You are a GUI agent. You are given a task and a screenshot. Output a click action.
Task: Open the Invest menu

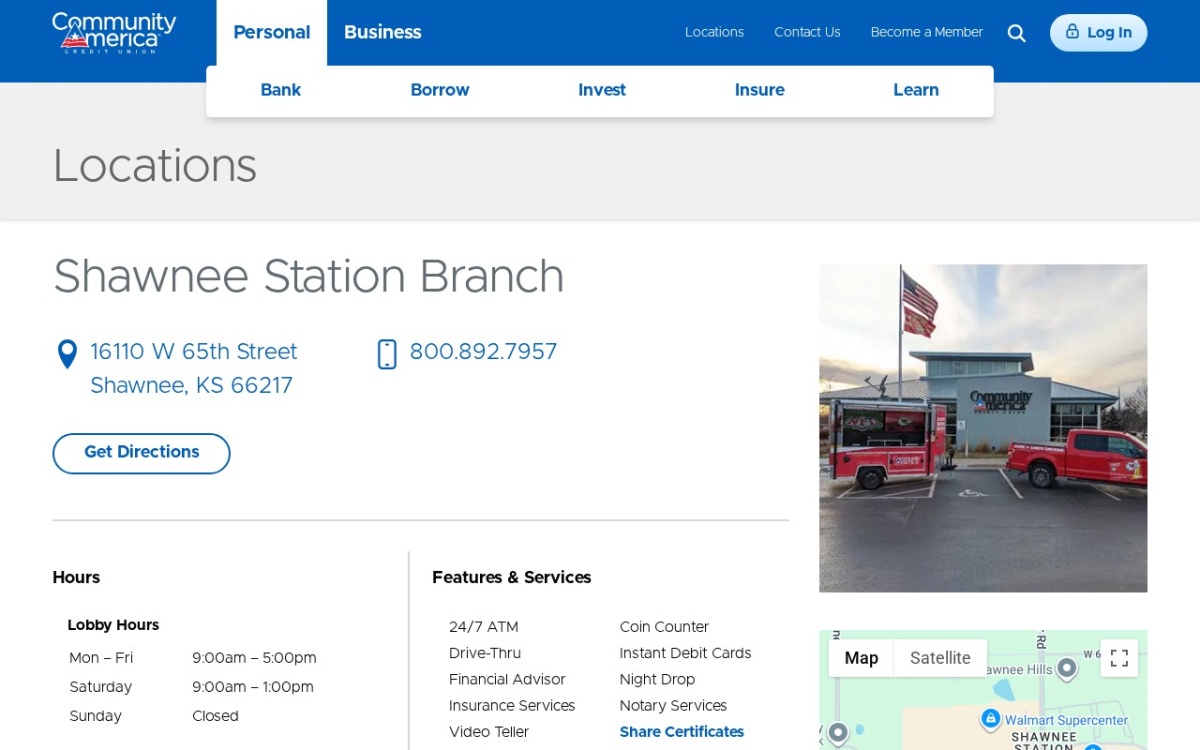[x=602, y=90]
